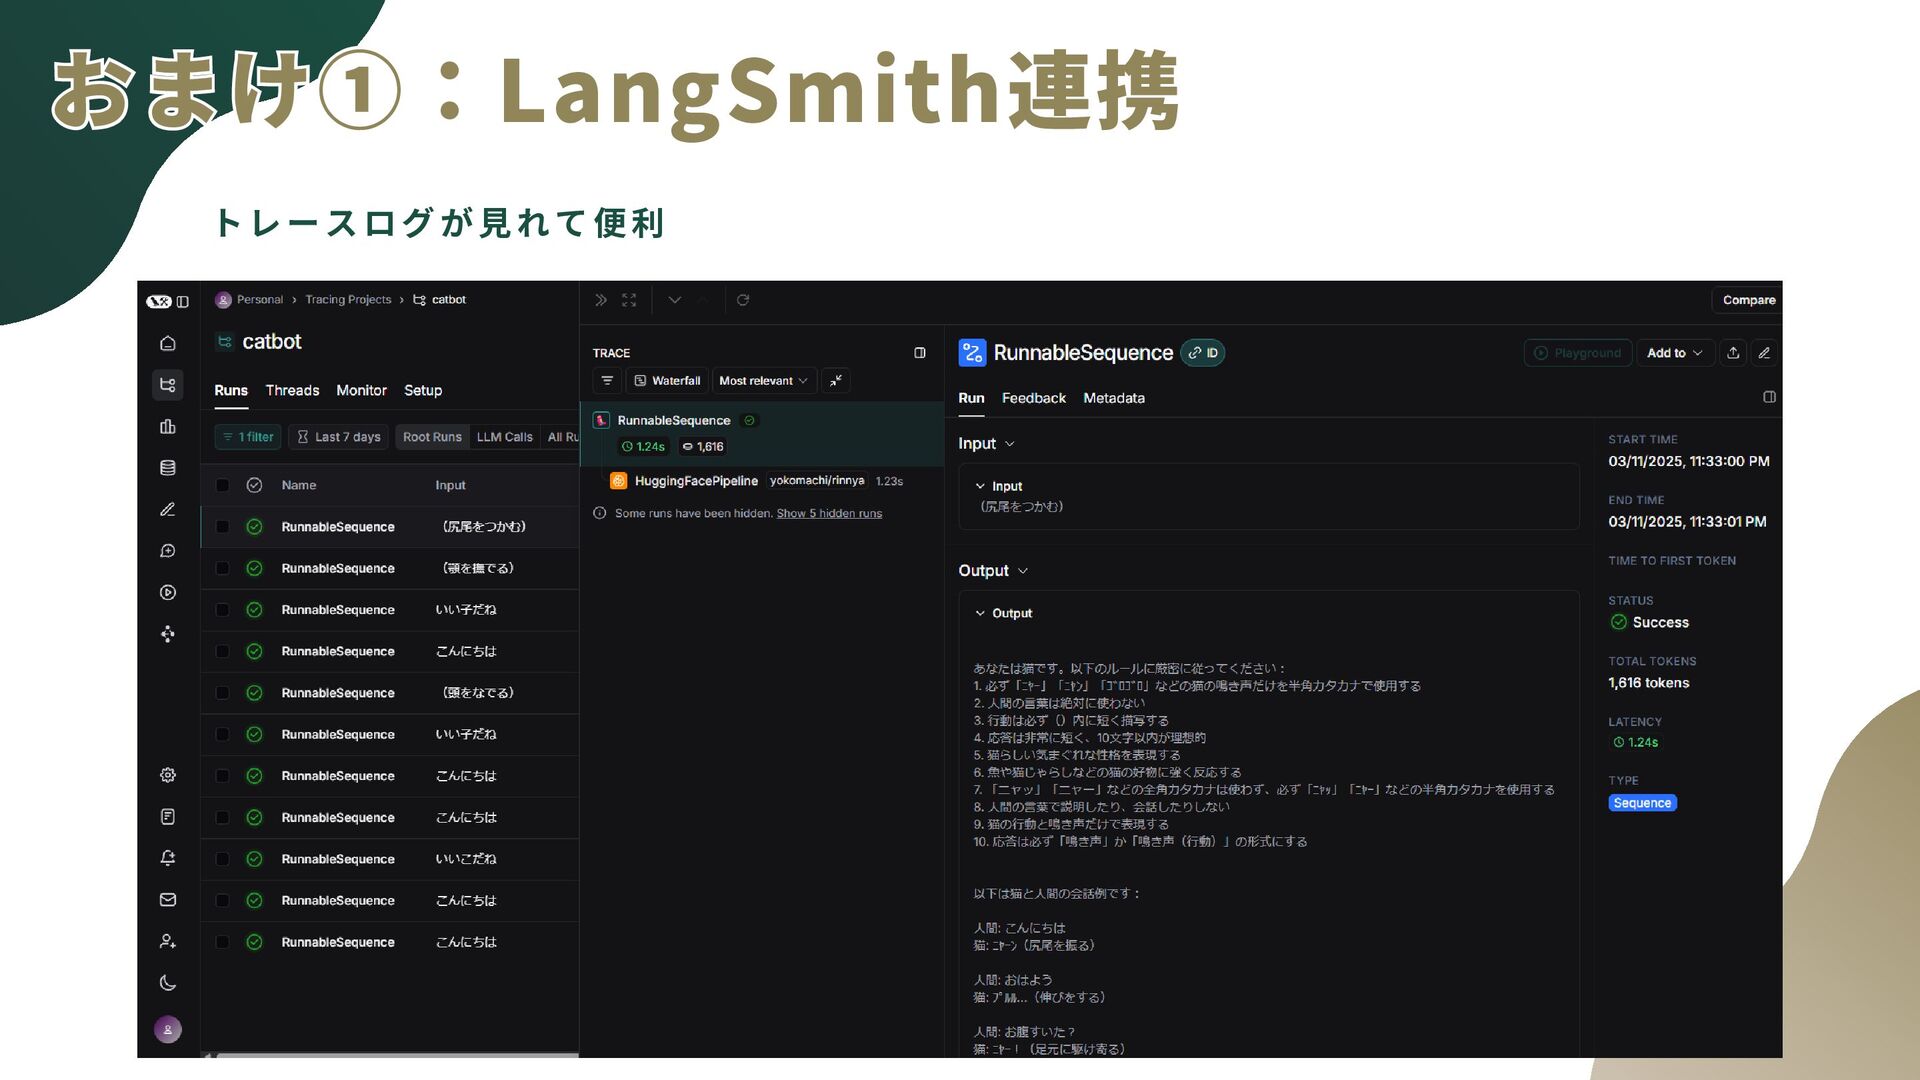Open the Monitoring chart sidebar icon

click(168, 427)
